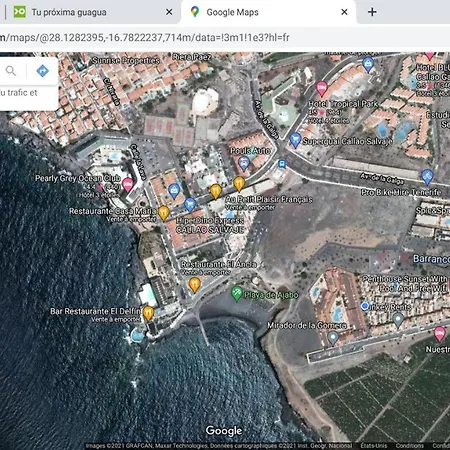The height and width of the screenshot is (450, 450).
Task: Close the Tu próxima guagua tab
Action: [x=169, y=12]
